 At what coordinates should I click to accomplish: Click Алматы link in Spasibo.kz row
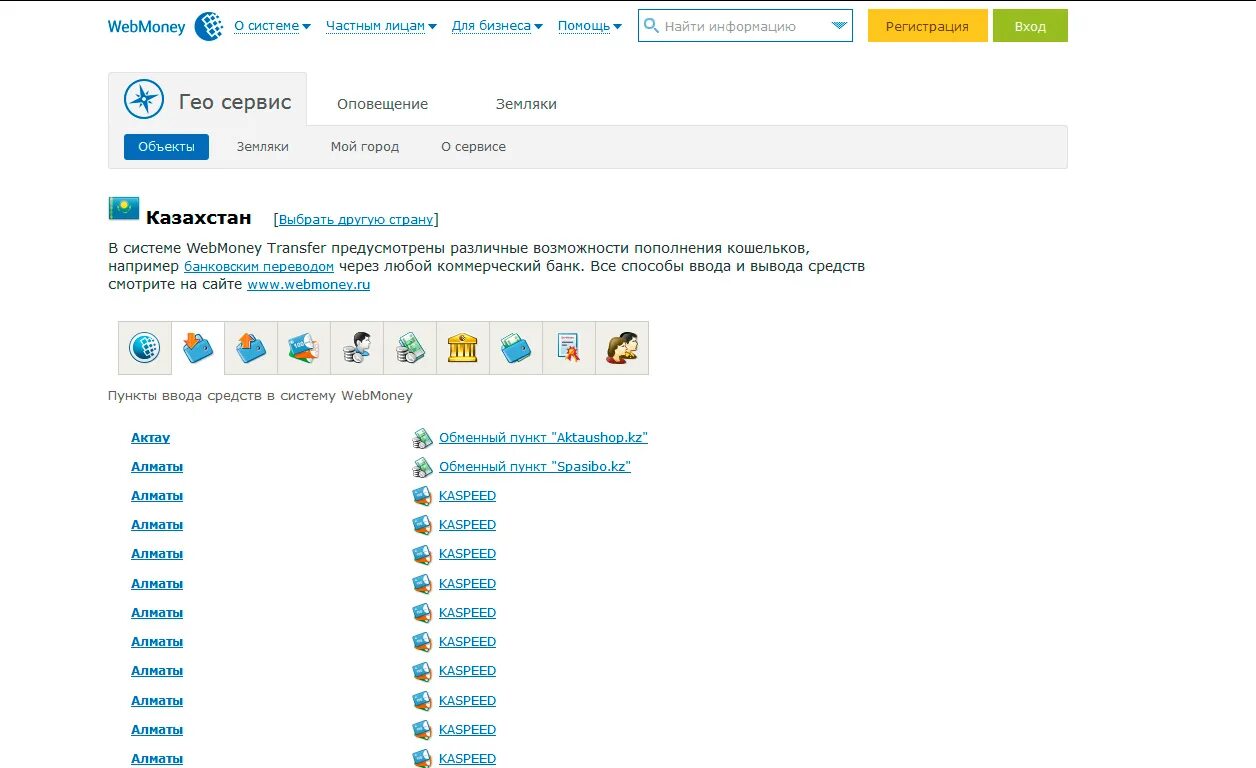click(157, 467)
